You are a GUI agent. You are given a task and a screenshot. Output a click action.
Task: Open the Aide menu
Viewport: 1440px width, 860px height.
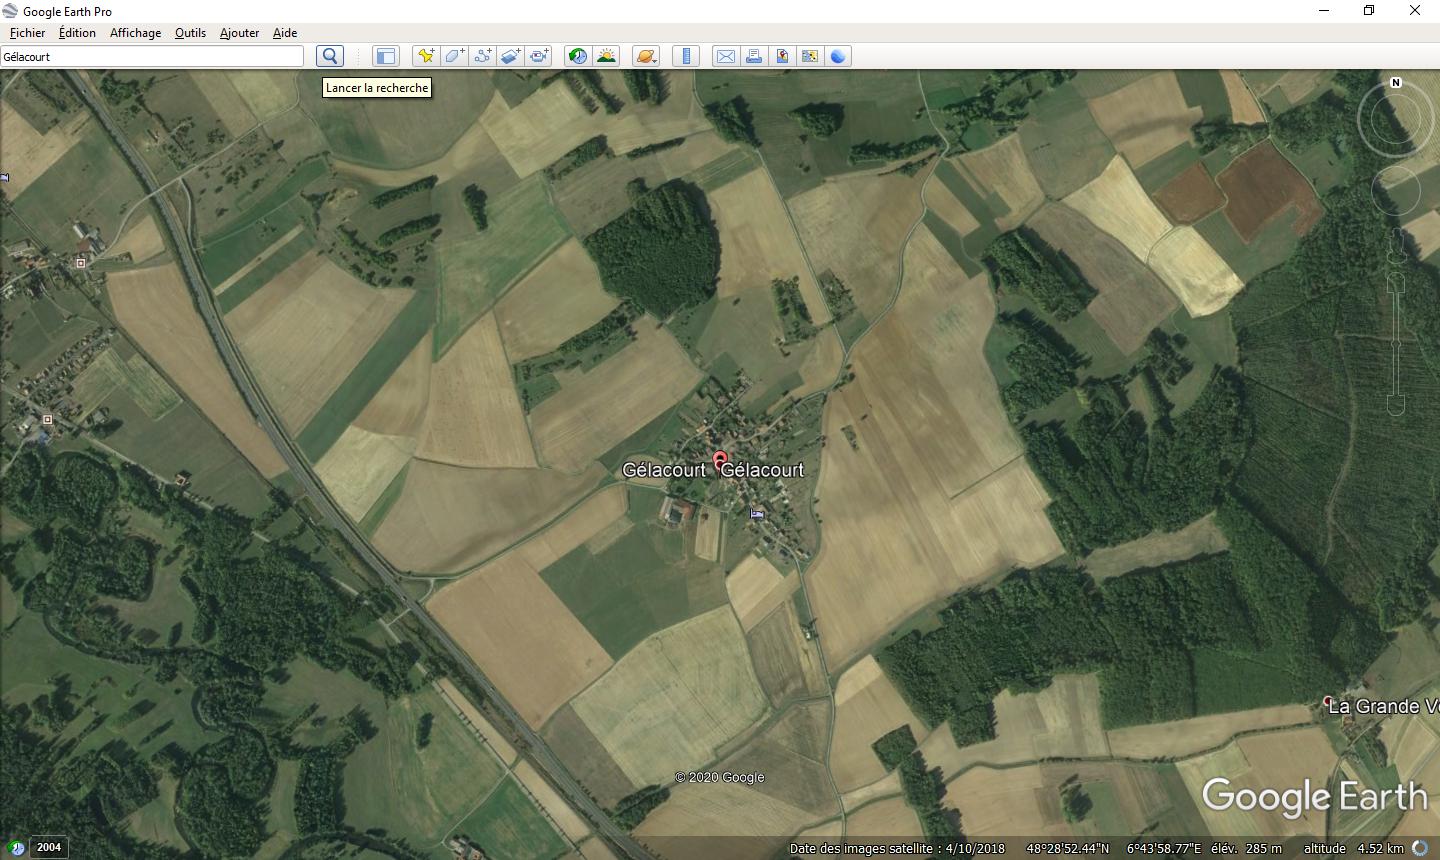285,33
